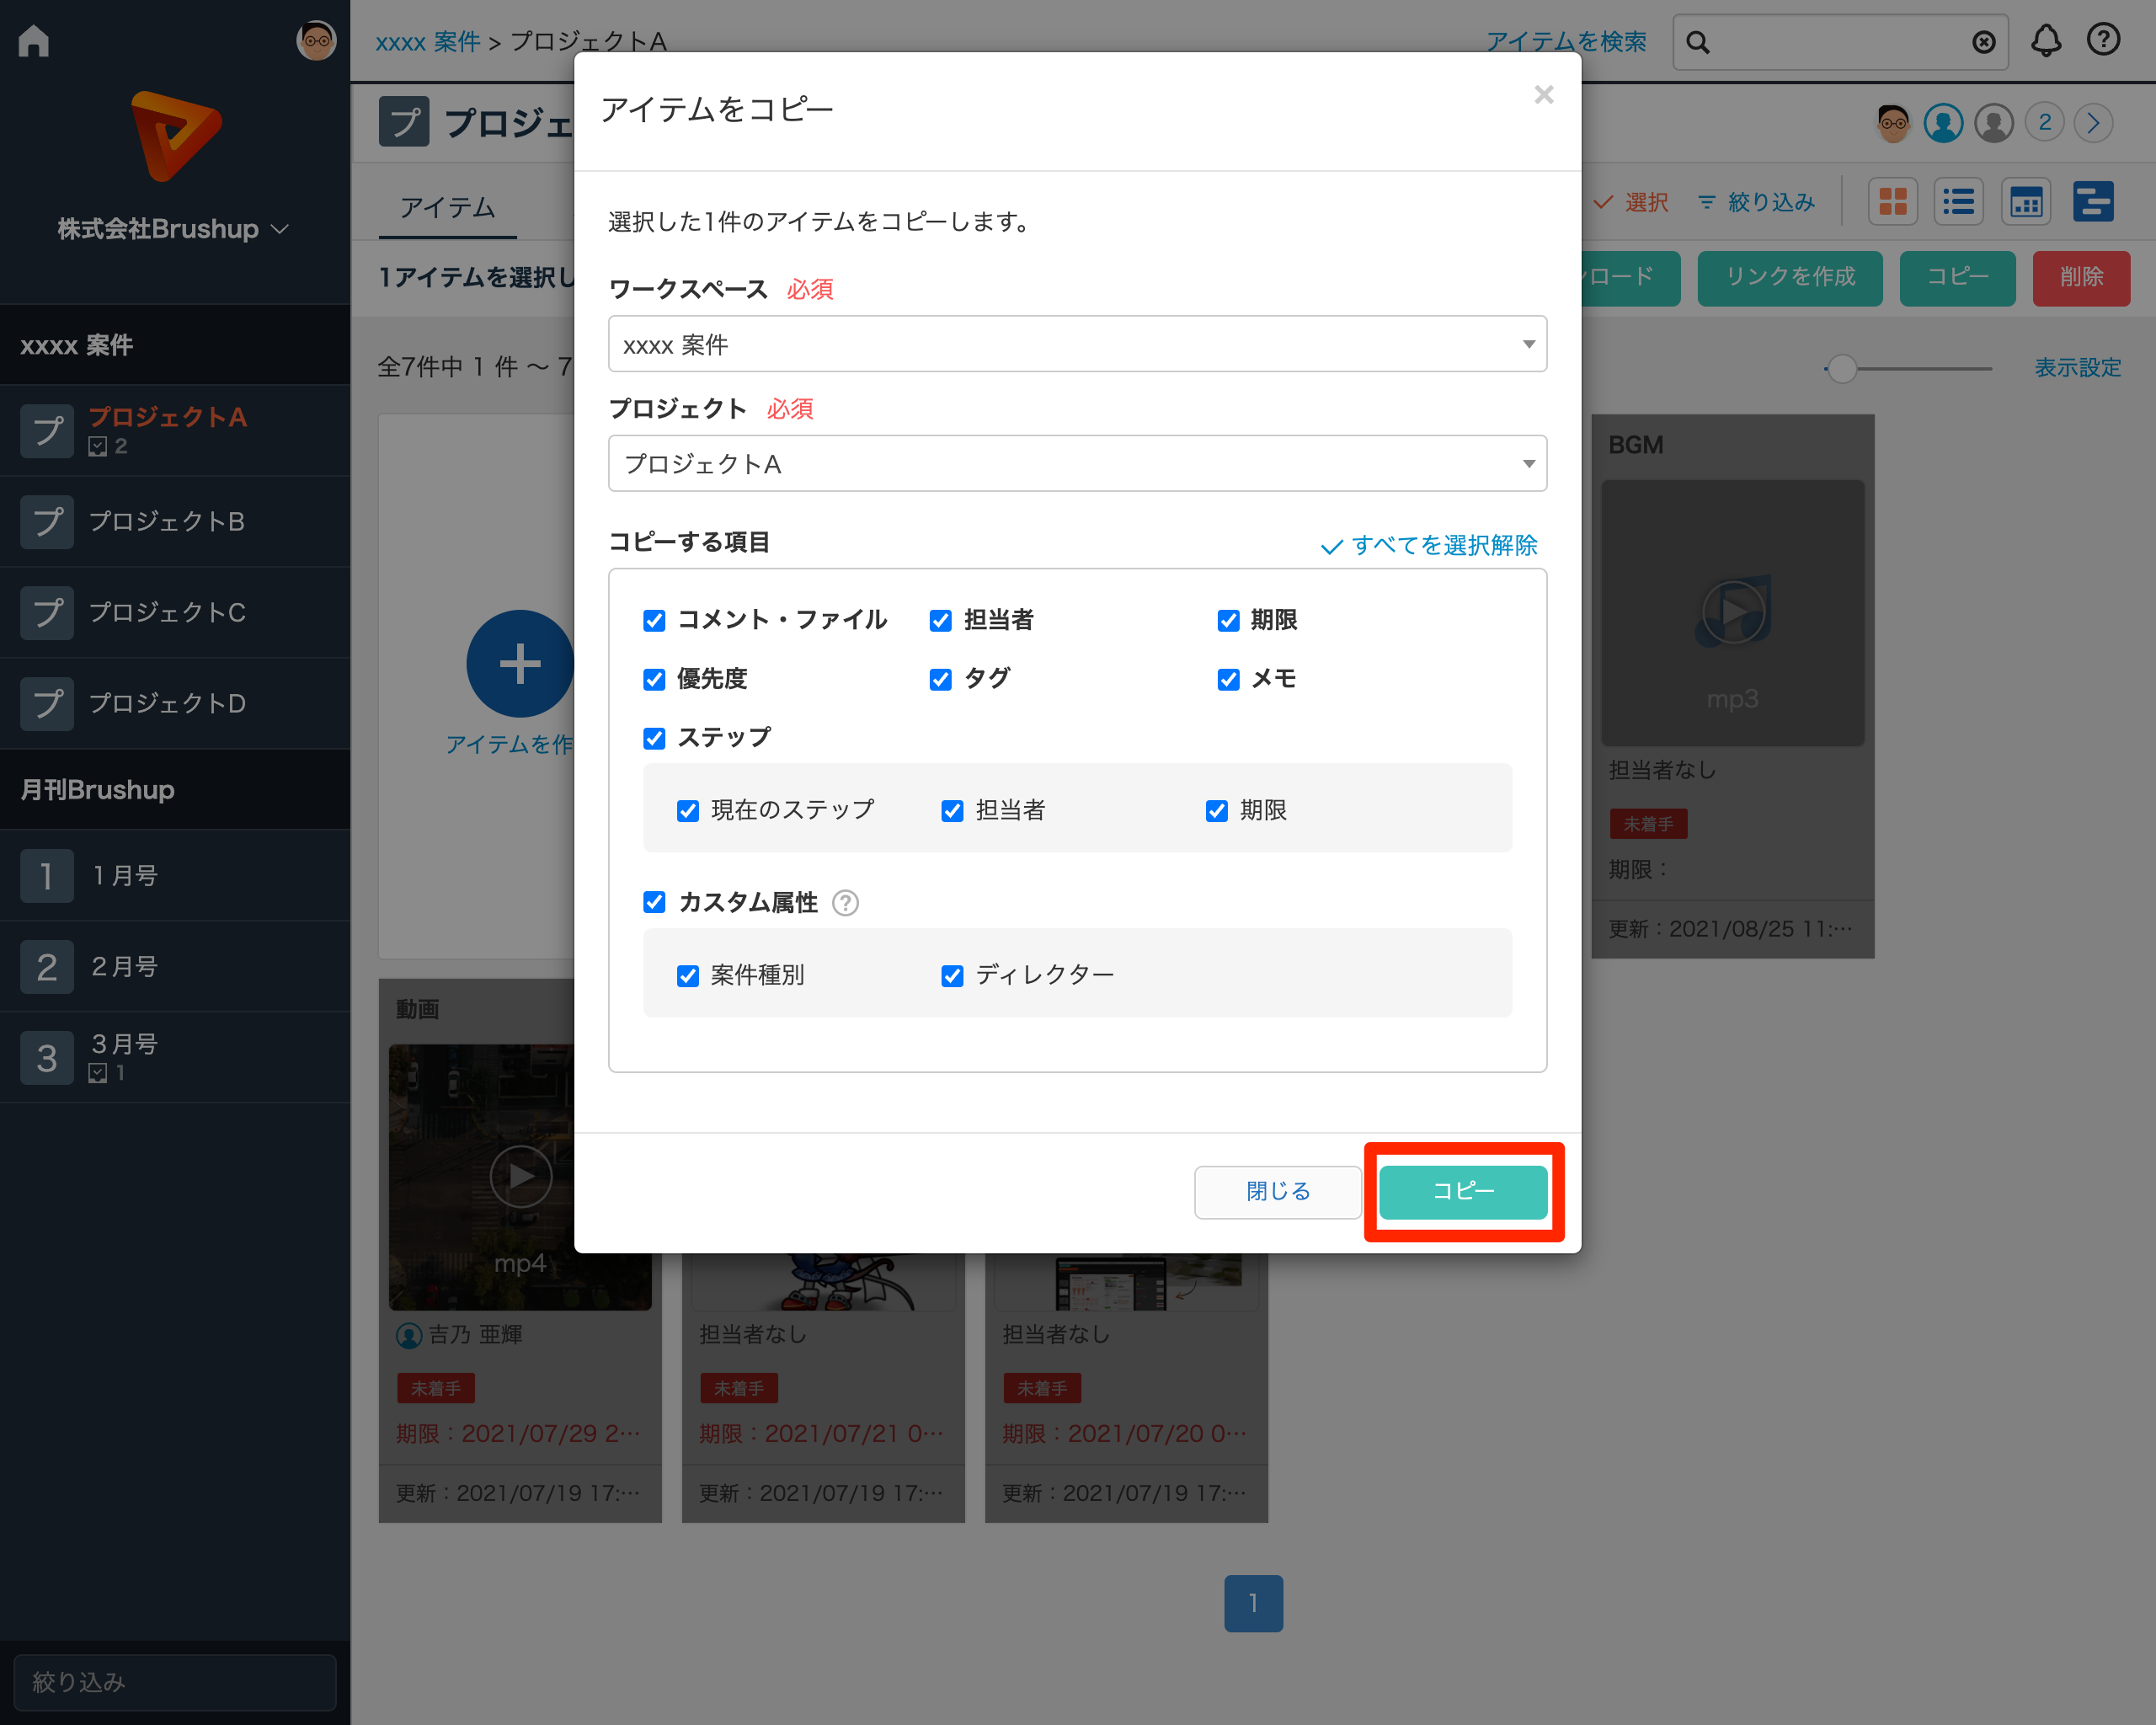Click the コピー confirm button in dialog
2156x1725 pixels.
[x=1462, y=1191]
